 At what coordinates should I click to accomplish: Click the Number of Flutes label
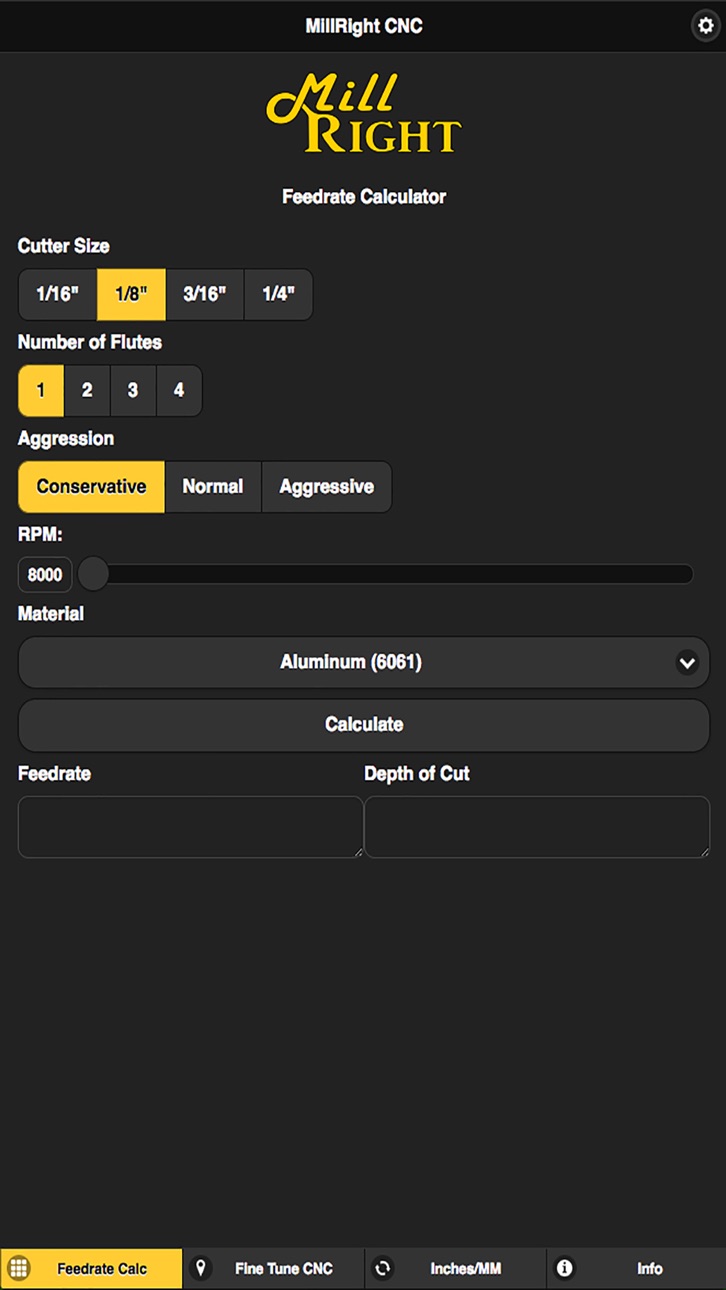click(90, 342)
